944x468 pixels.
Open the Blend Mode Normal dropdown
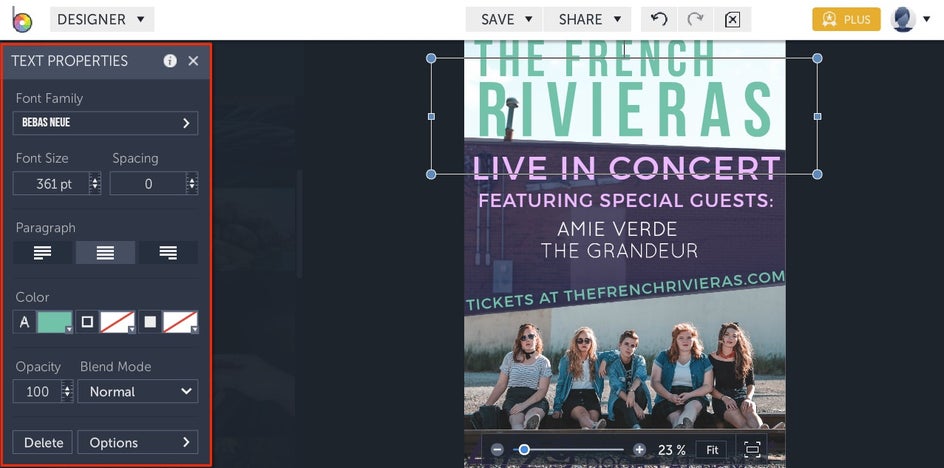click(x=138, y=392)
